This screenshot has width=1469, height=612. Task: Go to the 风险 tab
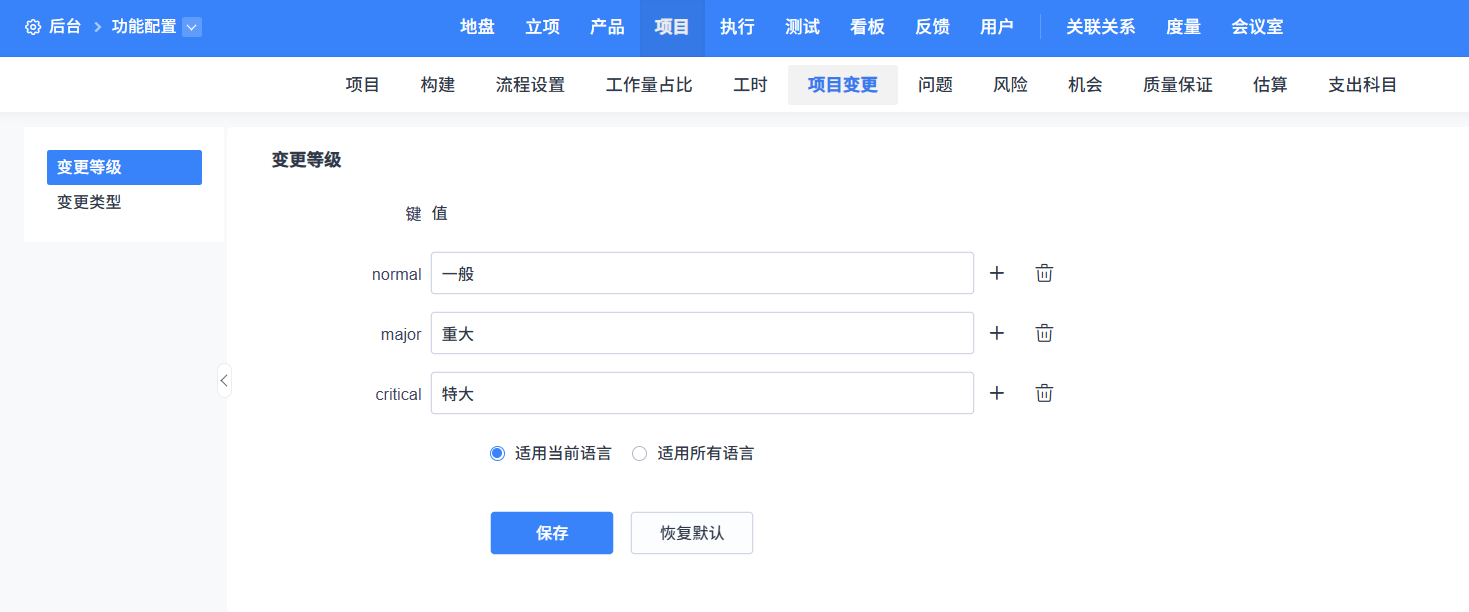(x=1010, y=85)
